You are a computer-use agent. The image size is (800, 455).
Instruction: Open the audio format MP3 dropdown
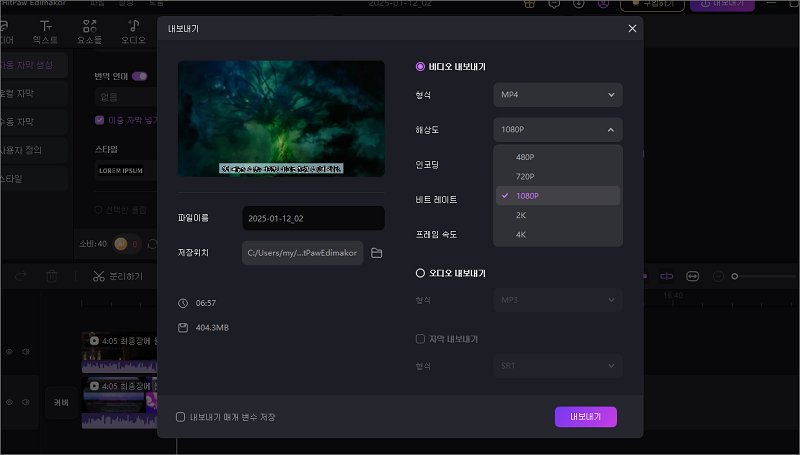pyautogui.click(x=558, y=300)
